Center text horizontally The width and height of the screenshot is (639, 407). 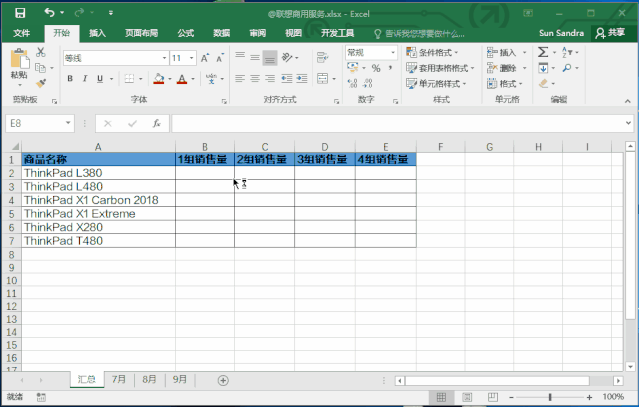(255, 78)
